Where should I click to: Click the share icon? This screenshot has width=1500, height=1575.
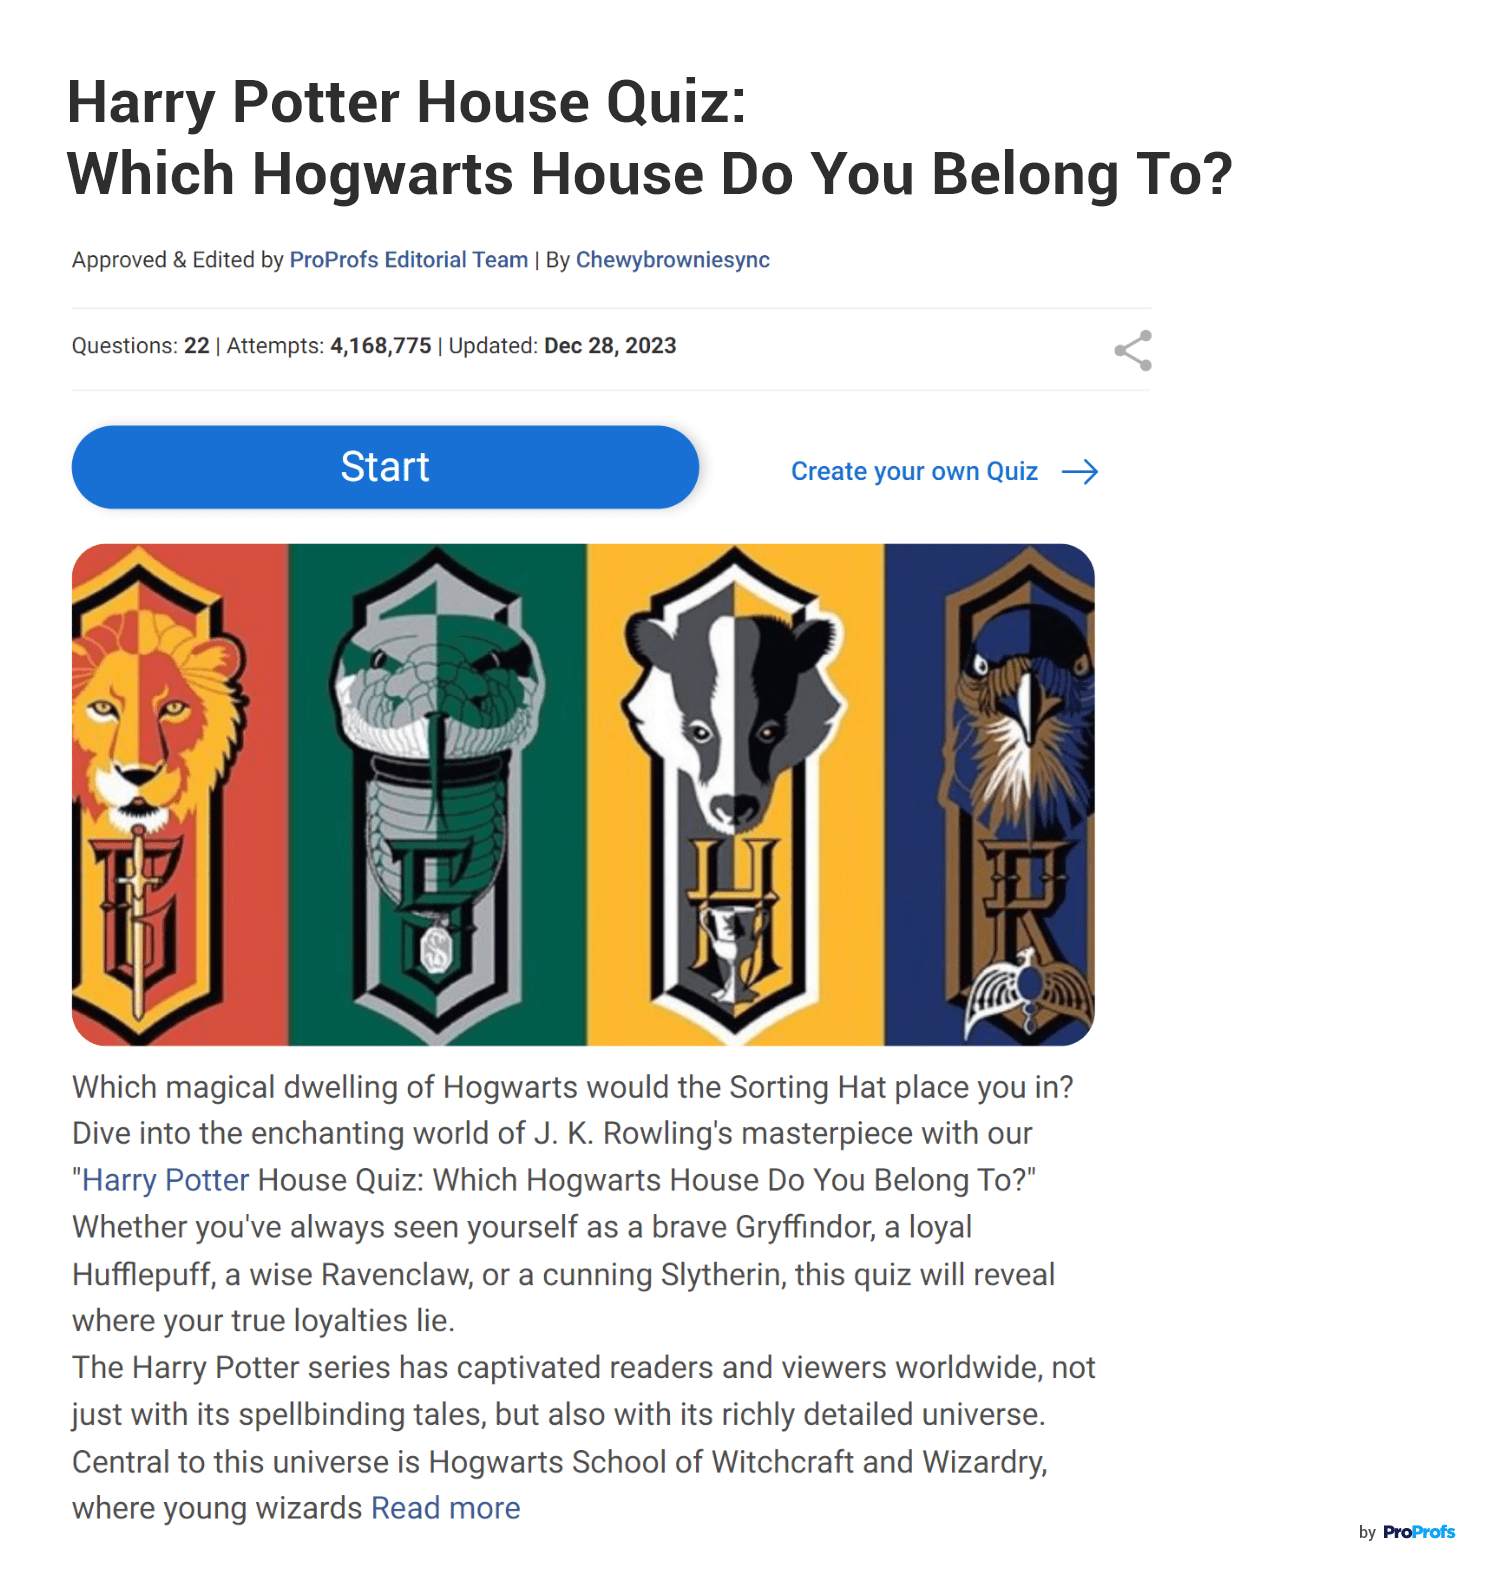[1133, 351]
